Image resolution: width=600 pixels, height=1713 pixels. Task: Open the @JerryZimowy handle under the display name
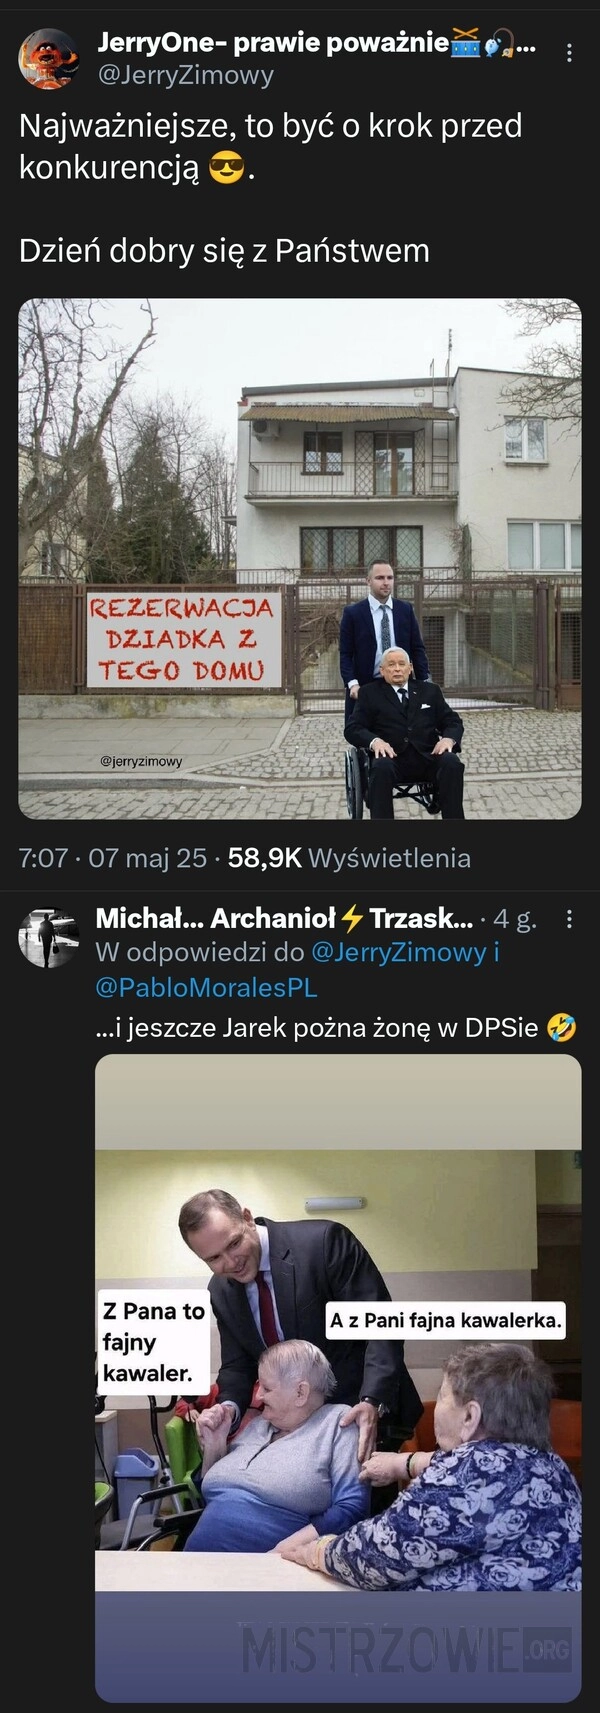[x=185, y=75]
